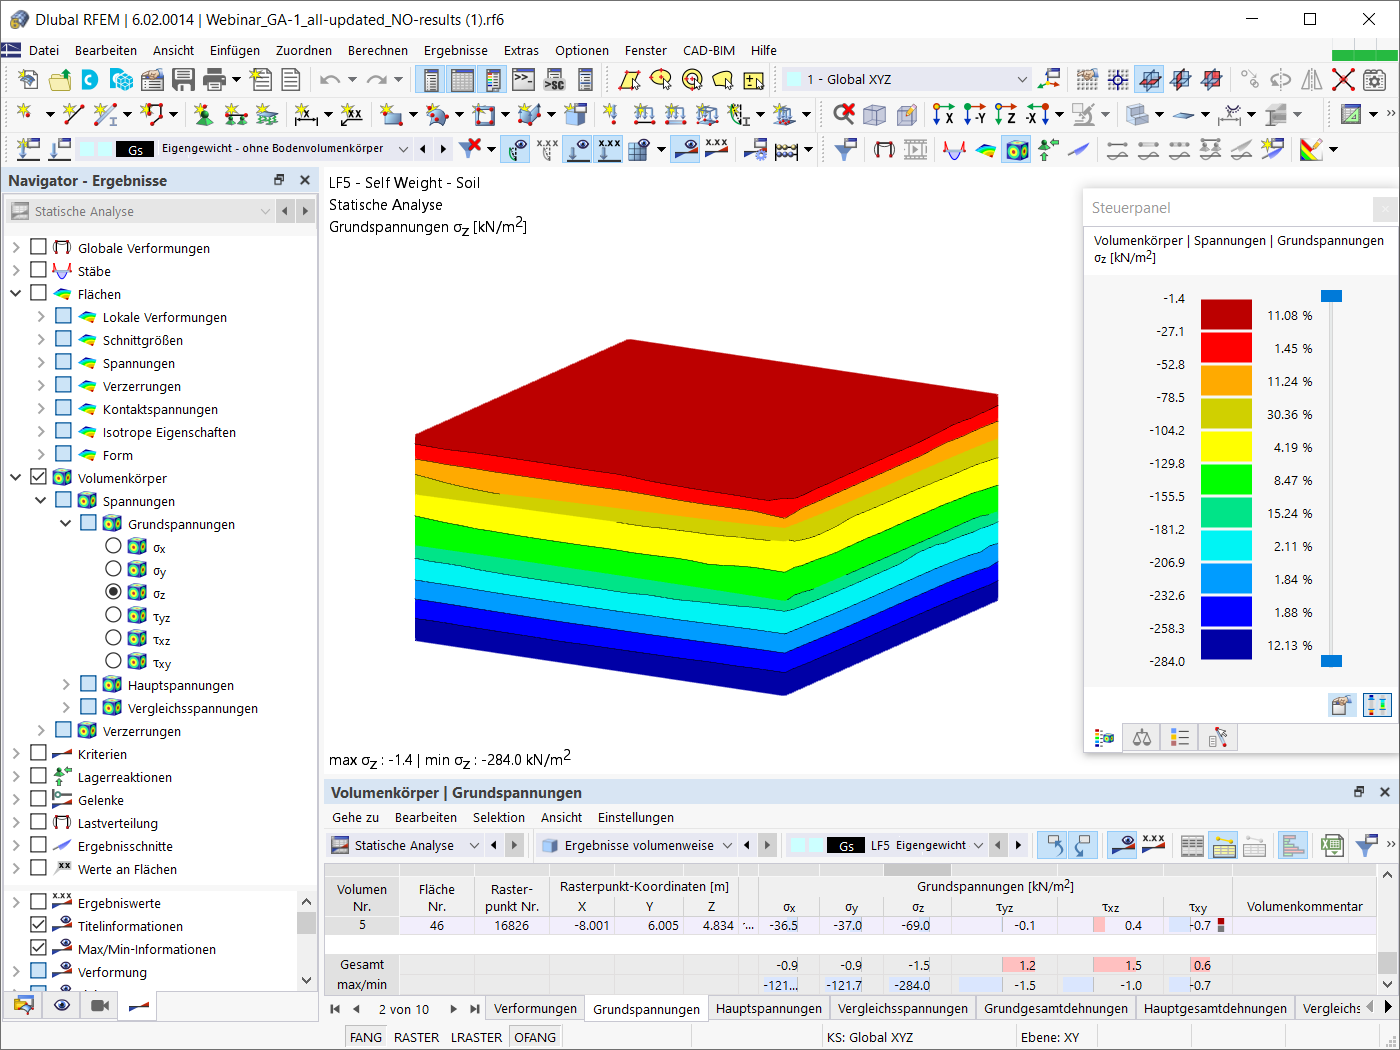Click the surface results isoband icon
Viewport: 1400px width, 1050px height.
point(986,150)
